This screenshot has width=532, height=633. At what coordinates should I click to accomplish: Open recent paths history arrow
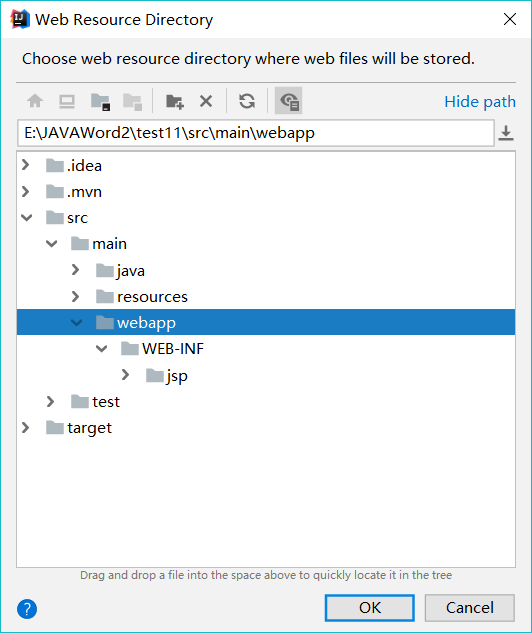[506, 133]
